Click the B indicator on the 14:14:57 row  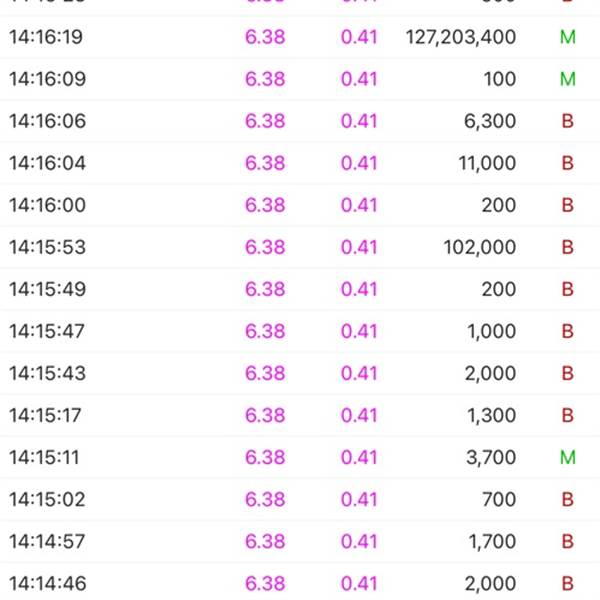coord(568,541)
